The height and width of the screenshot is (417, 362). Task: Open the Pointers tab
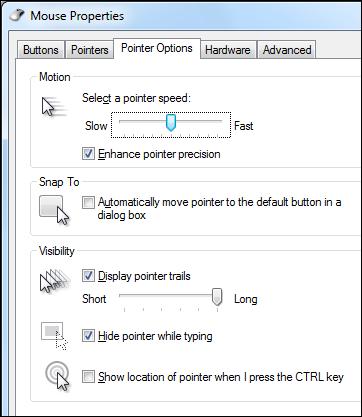[x=90, y=50]
